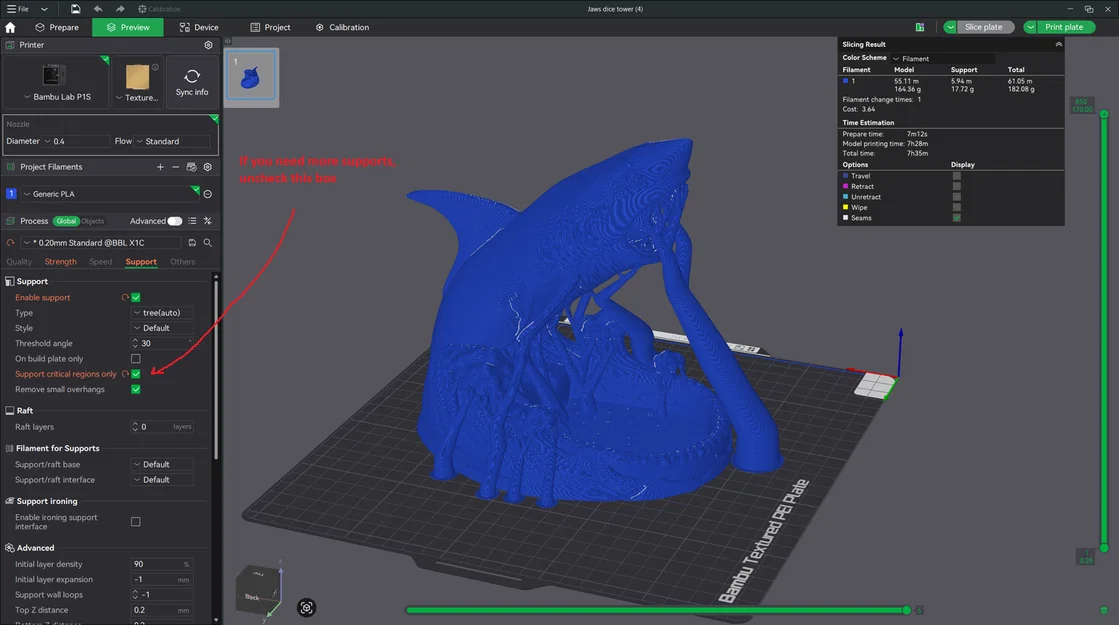Click the Print plate button
Screen dimensions: 1119x625
coord(1064,27)
